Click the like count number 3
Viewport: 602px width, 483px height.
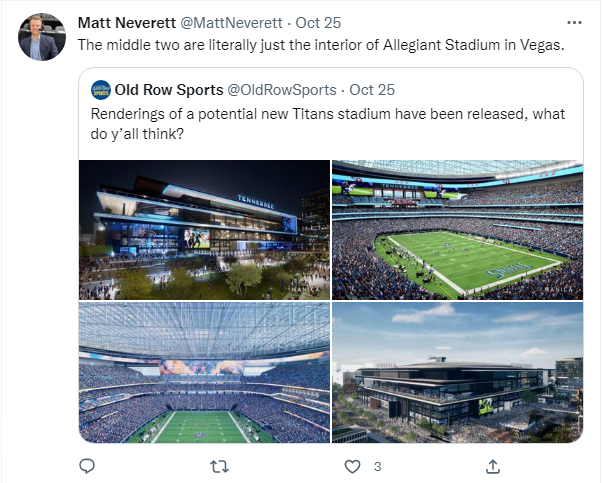click(377, 466)
